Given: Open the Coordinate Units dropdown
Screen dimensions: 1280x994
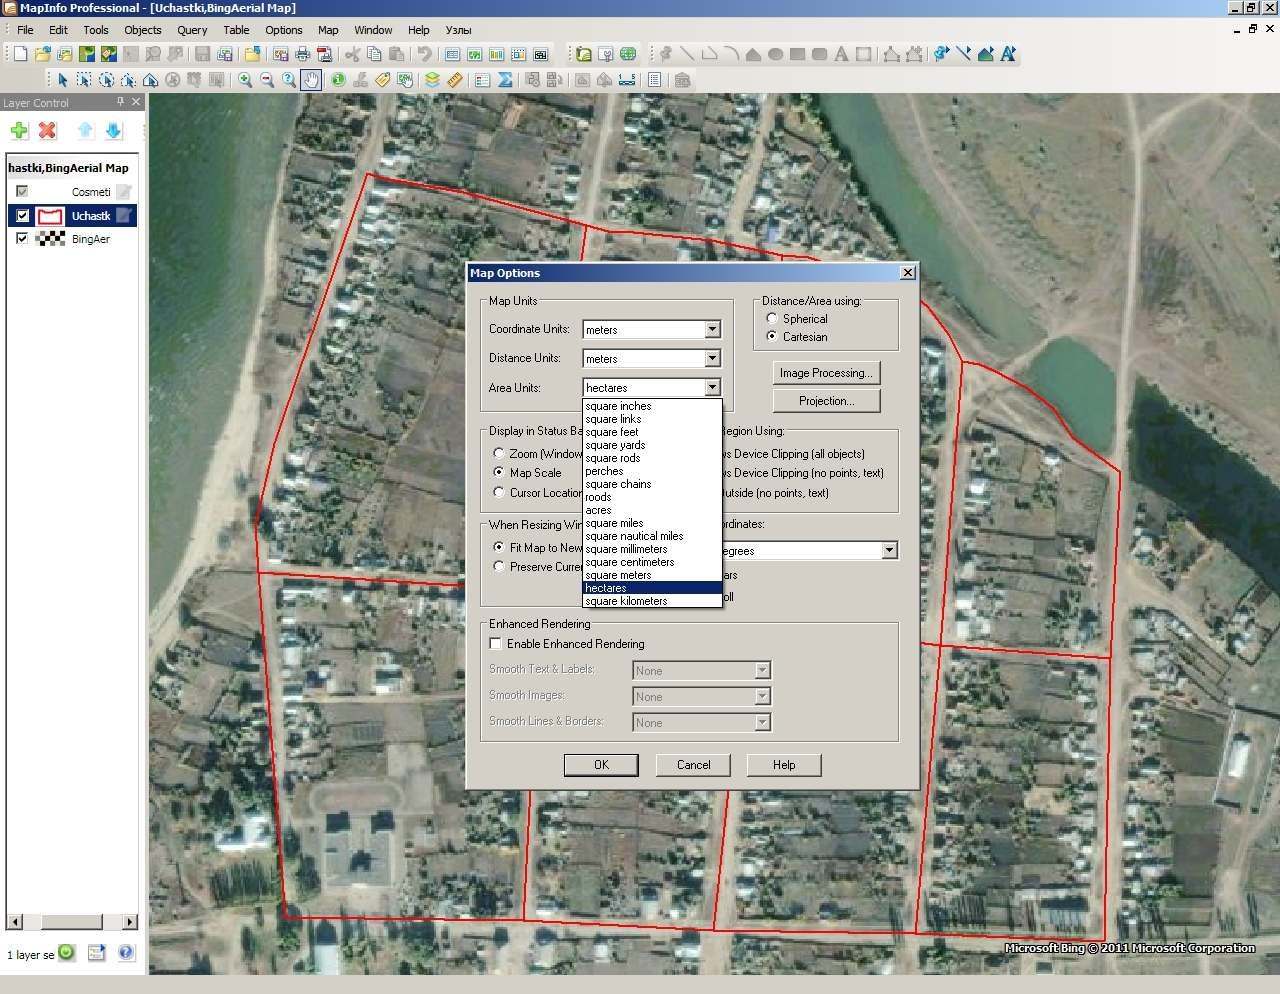Looking at the screenshot, I should pyautogui.click(x=712, y=329).
